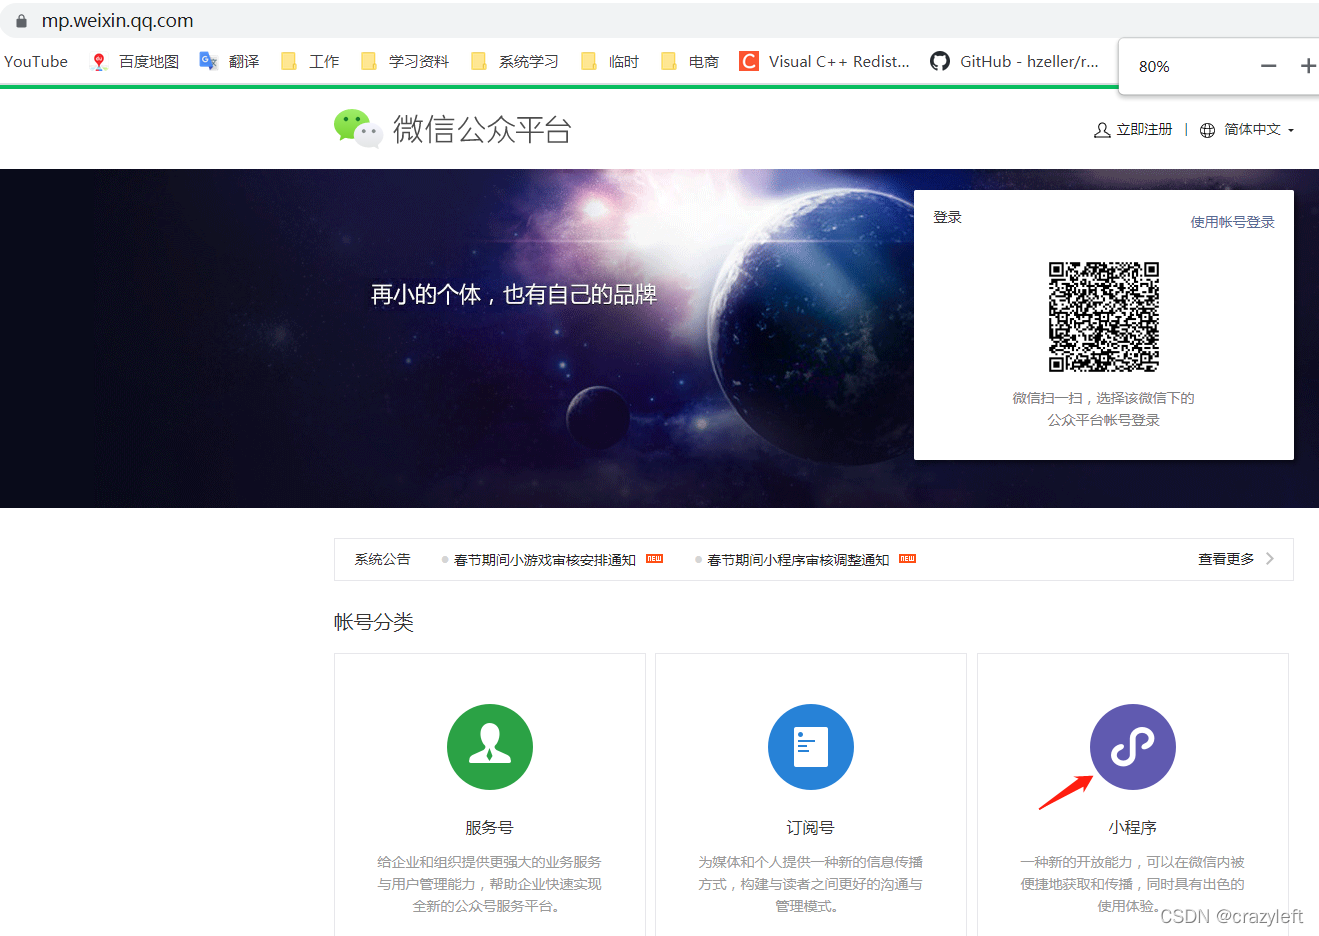Image resolution: width=1319 pixels, height=936 pixels.
Task: Click the purple 小程序 icon
Action: pyautogui.click(x=1133, y=747)
